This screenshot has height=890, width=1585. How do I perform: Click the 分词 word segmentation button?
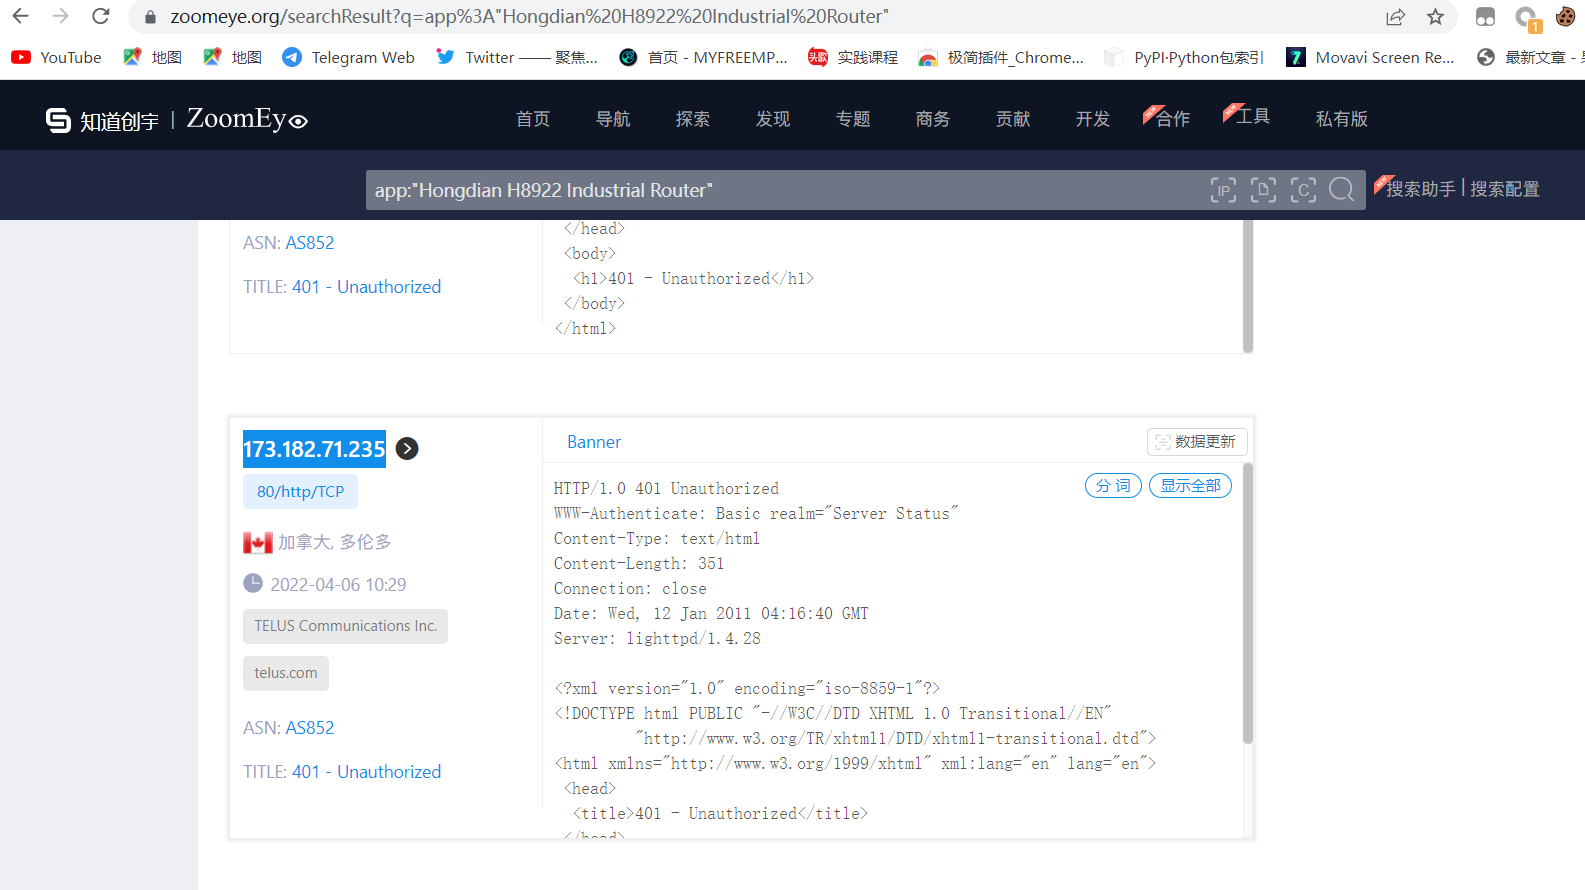pyautogui.click(x=1113, y=486)
